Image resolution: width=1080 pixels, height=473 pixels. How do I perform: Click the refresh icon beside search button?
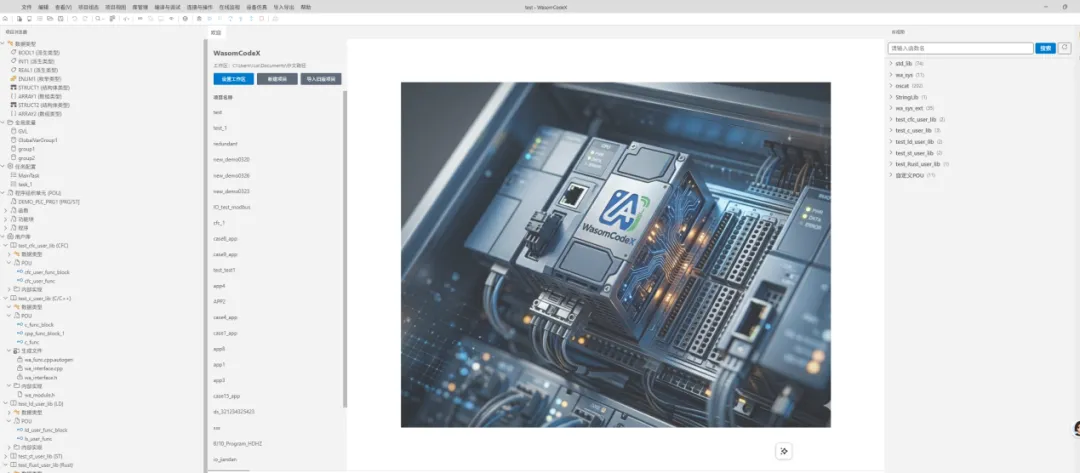[1065, 48]
